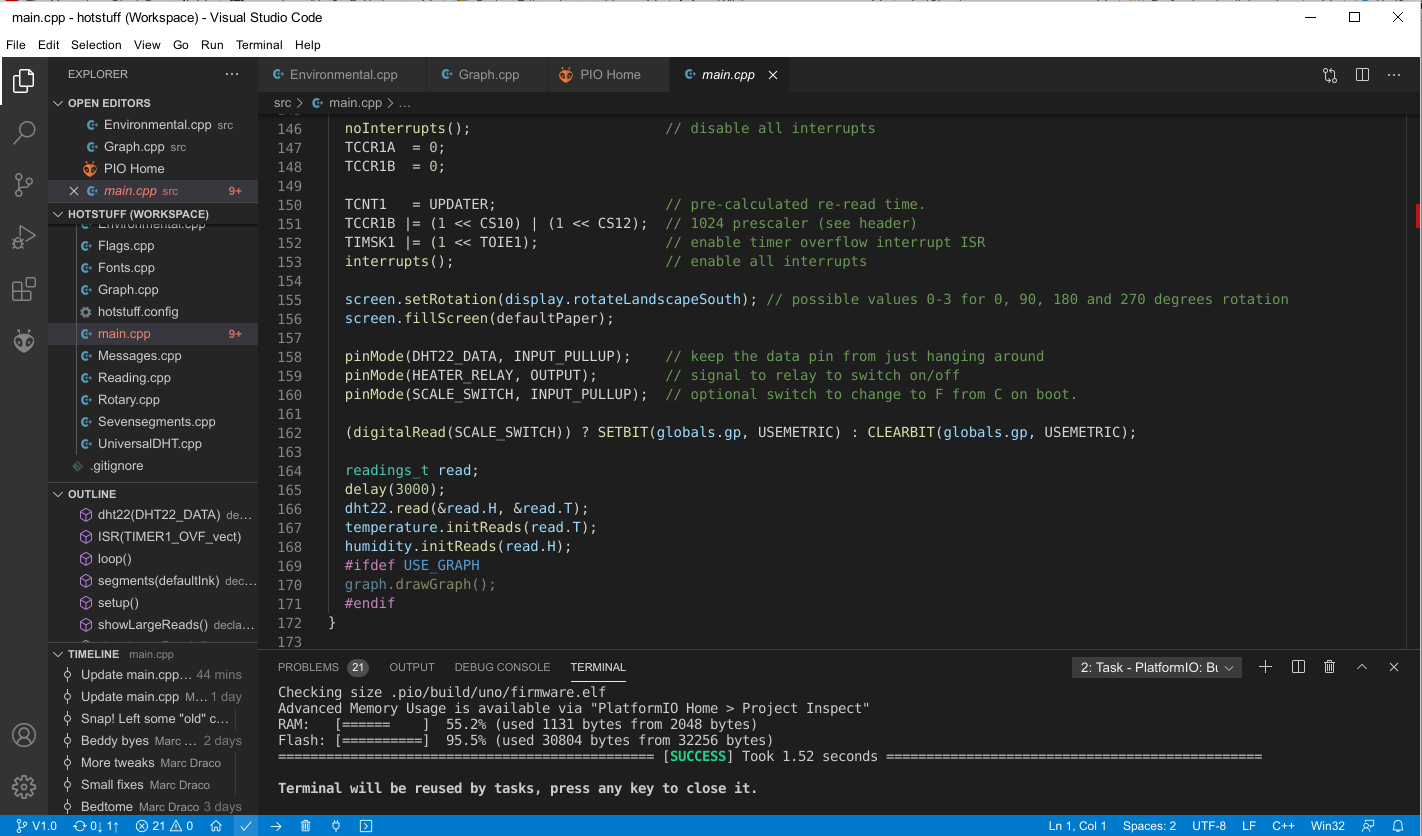Click PlatformIO Serial Monitor plug icon
Screen dimensions: 1422x836
336,826
